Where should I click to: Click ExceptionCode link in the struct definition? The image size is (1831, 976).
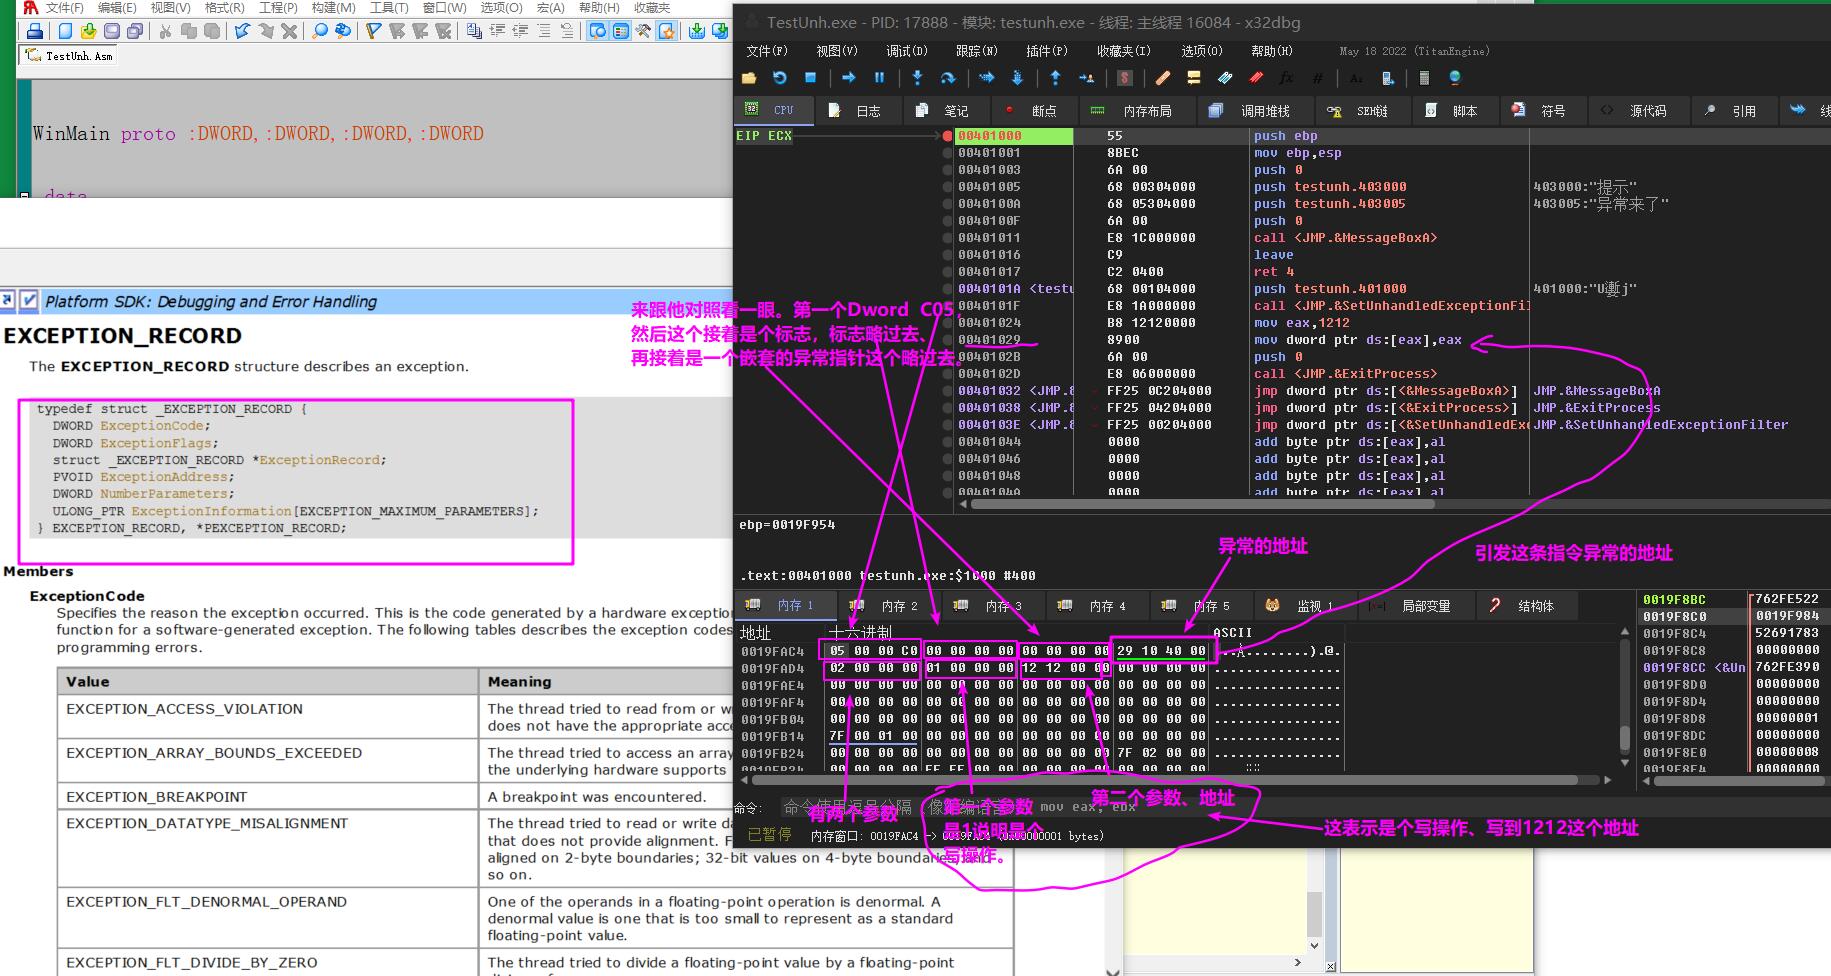[152, 426]
